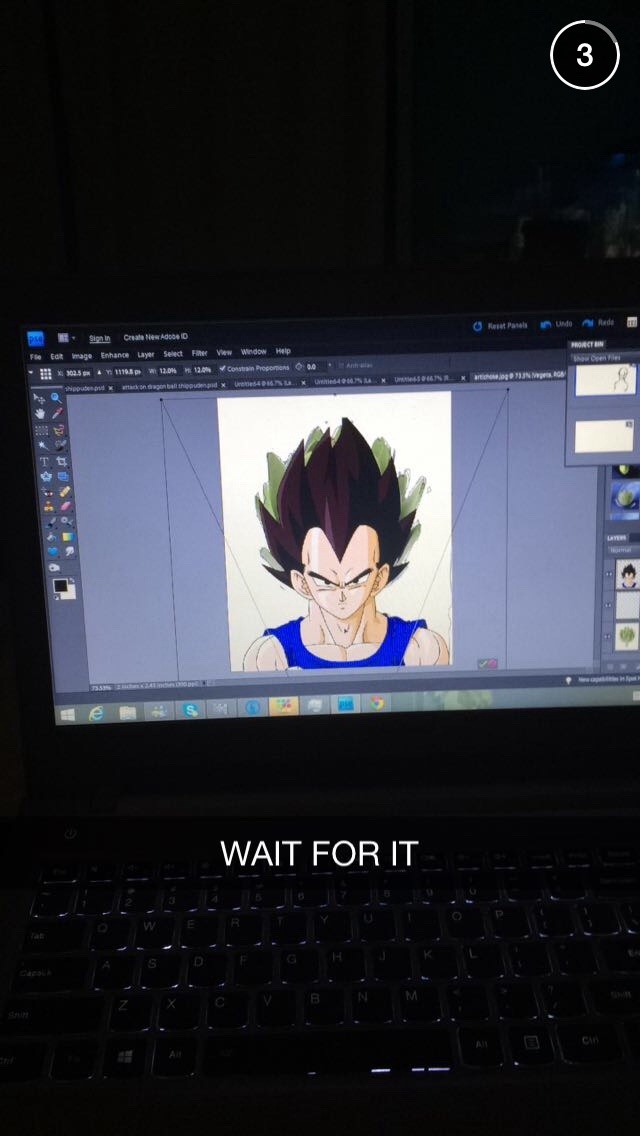Click the Rectangular Marquee tool
640x1136 pixels.
(41, 430)
